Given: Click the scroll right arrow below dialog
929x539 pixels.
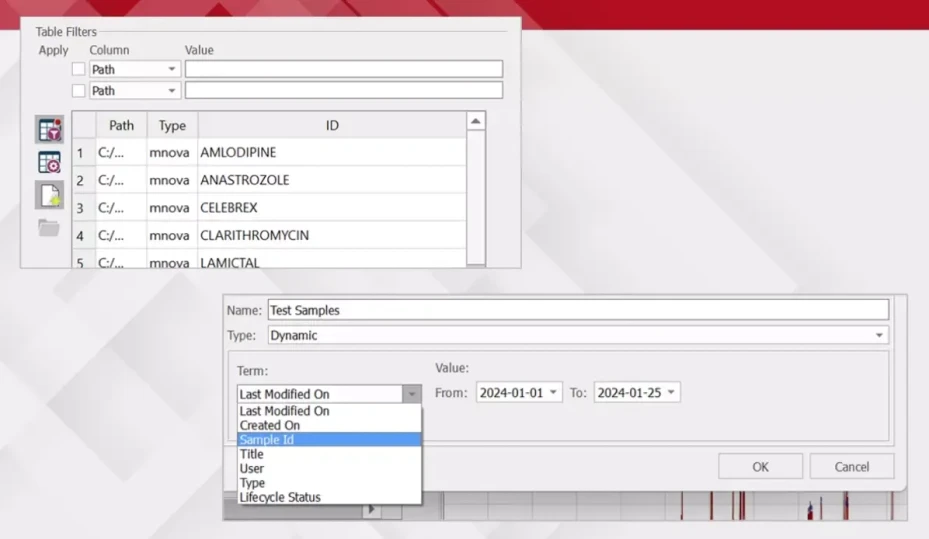Looking at the screenshot, I should pyautogui.click(x=371, y=509).
